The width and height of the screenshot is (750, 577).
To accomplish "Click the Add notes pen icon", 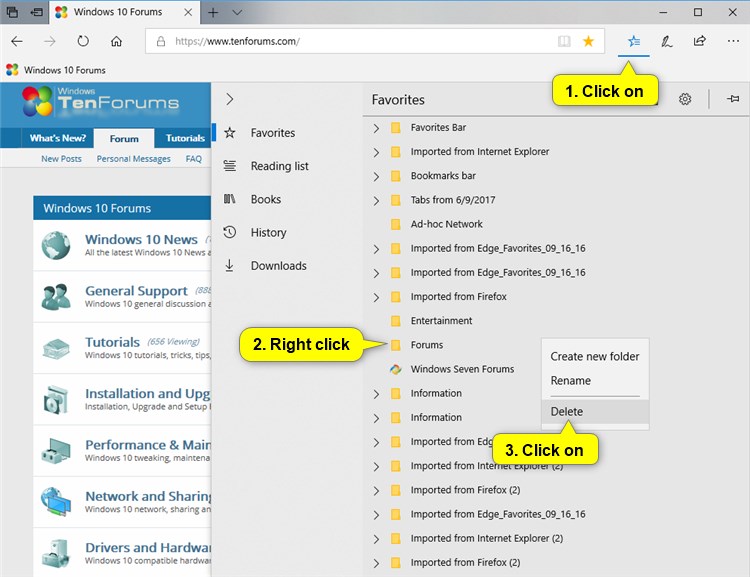I will click(667, 41).
